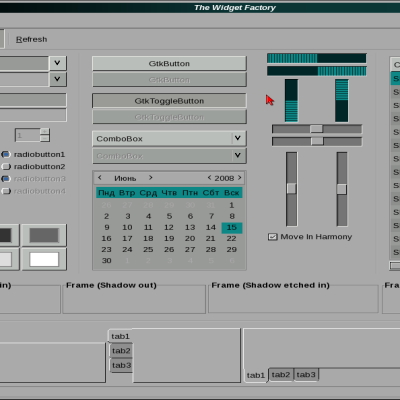Click the year 2008 in calendar header
400x400 pixels.
pyautogui.click(x=224, y=178)
